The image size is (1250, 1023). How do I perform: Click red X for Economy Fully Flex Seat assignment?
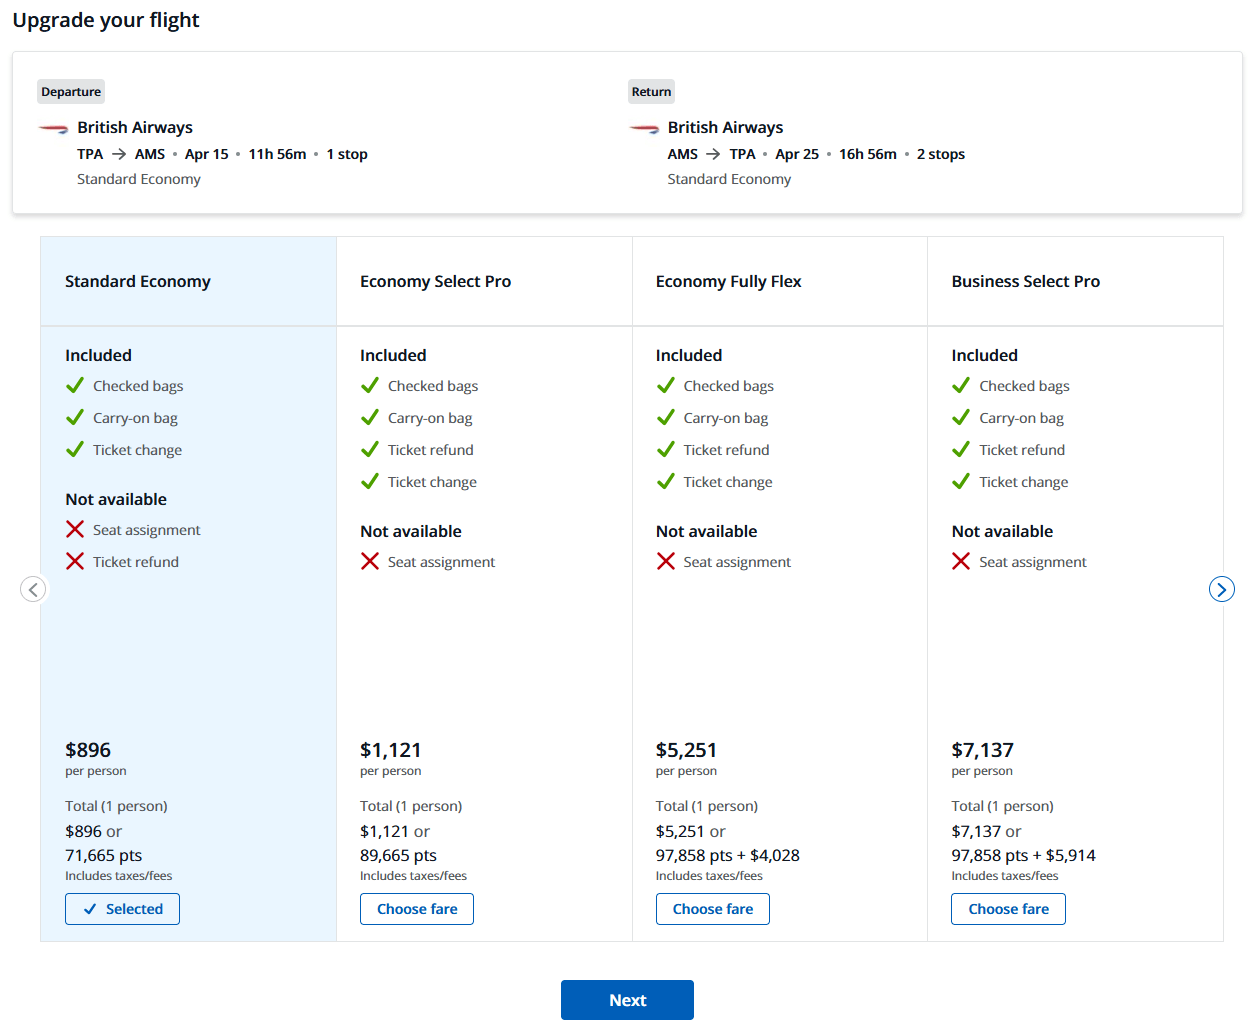(666, 561)
